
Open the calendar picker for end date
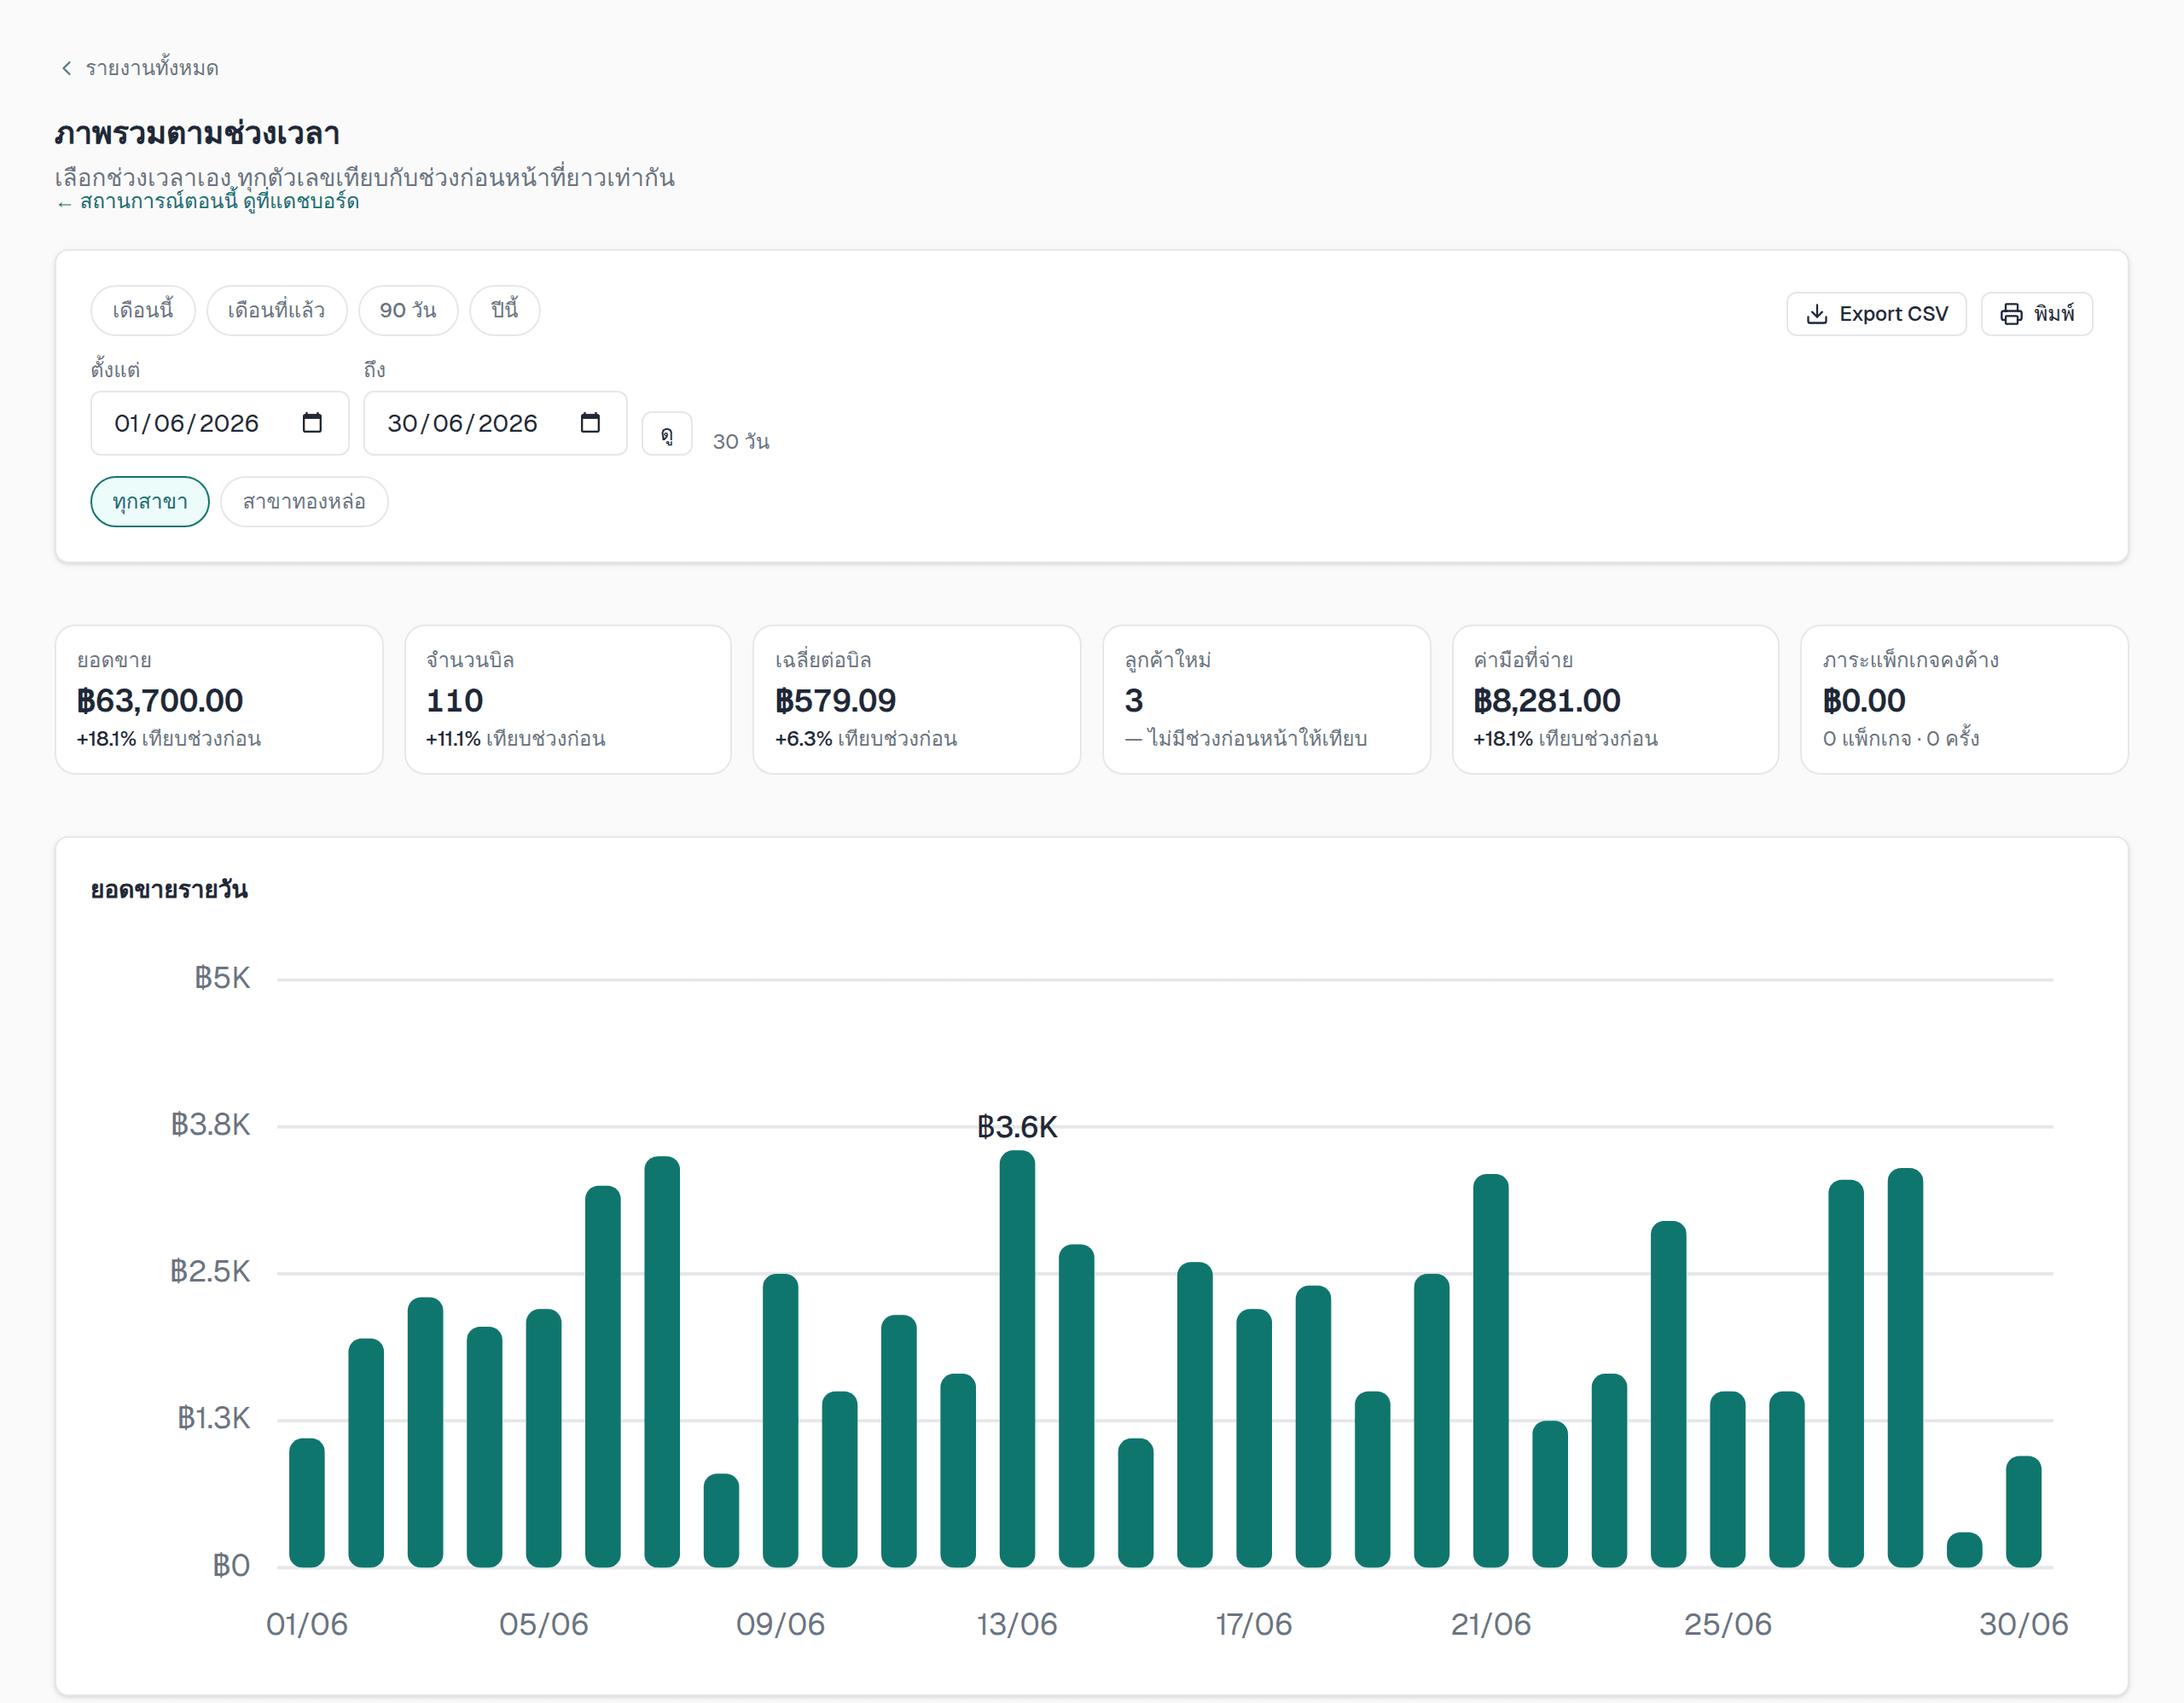tap(590, 423)
